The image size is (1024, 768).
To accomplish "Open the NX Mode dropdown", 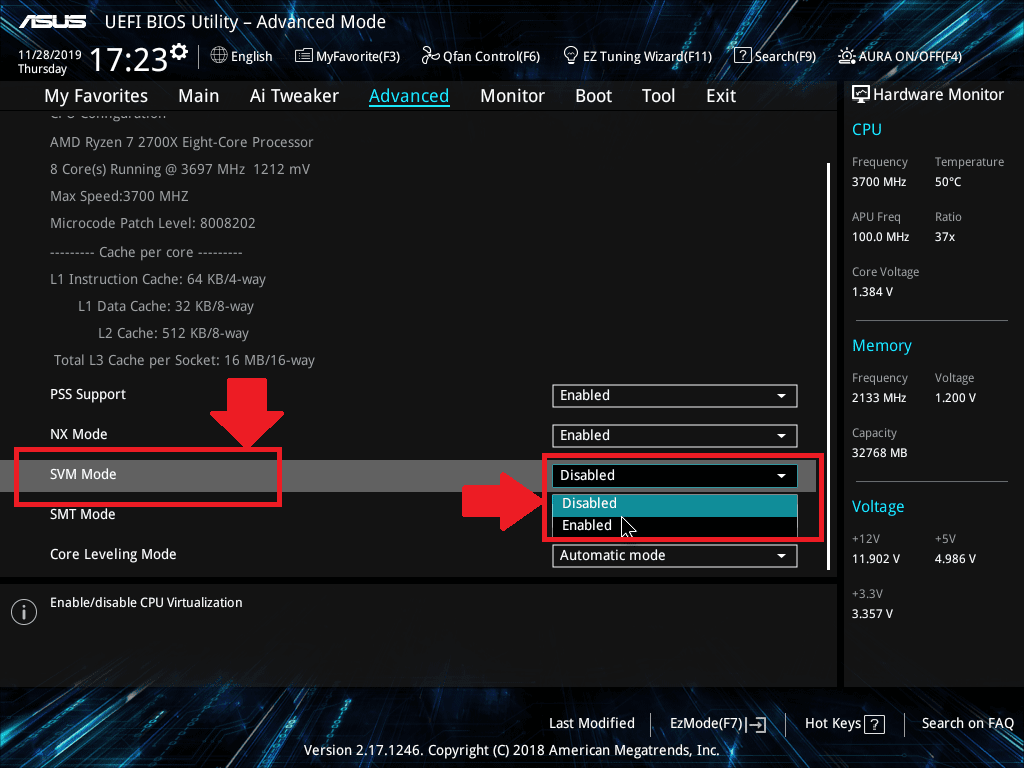I will [674, 435].
